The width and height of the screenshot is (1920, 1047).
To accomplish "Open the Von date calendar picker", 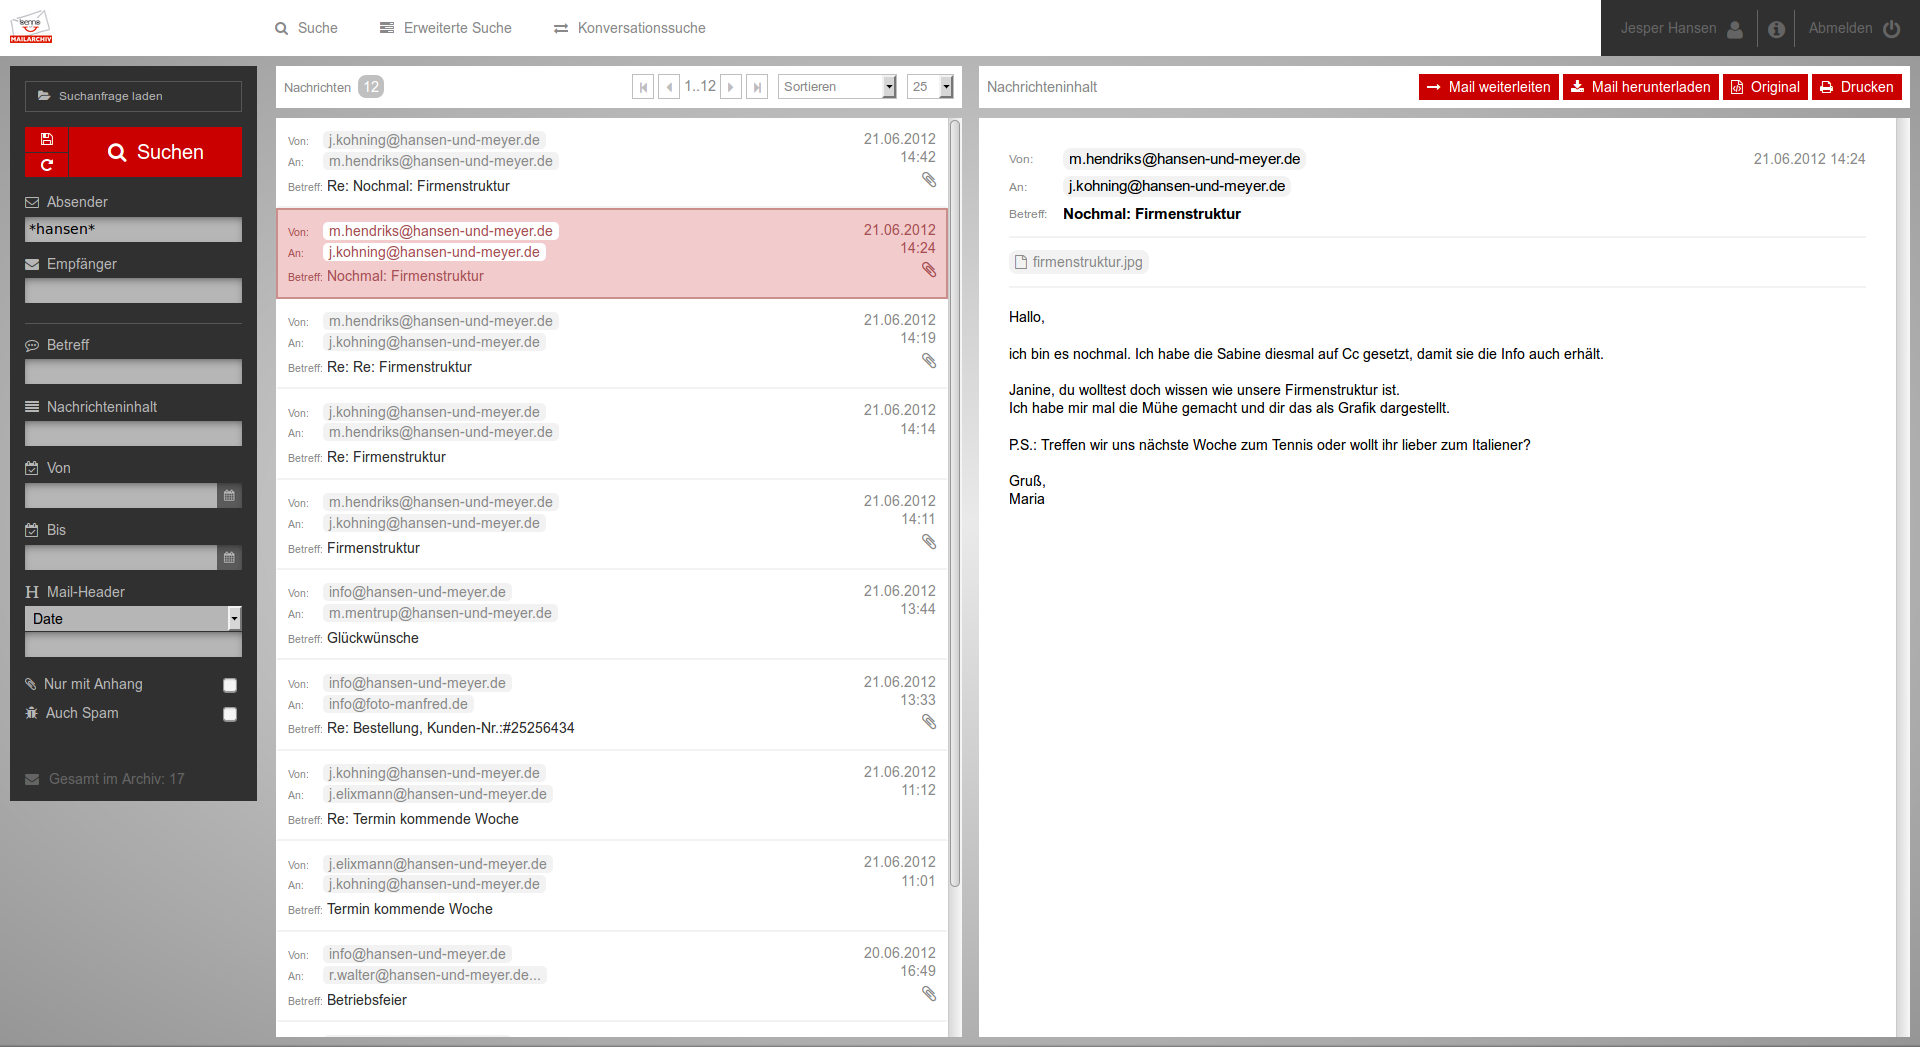I will 229,496.
